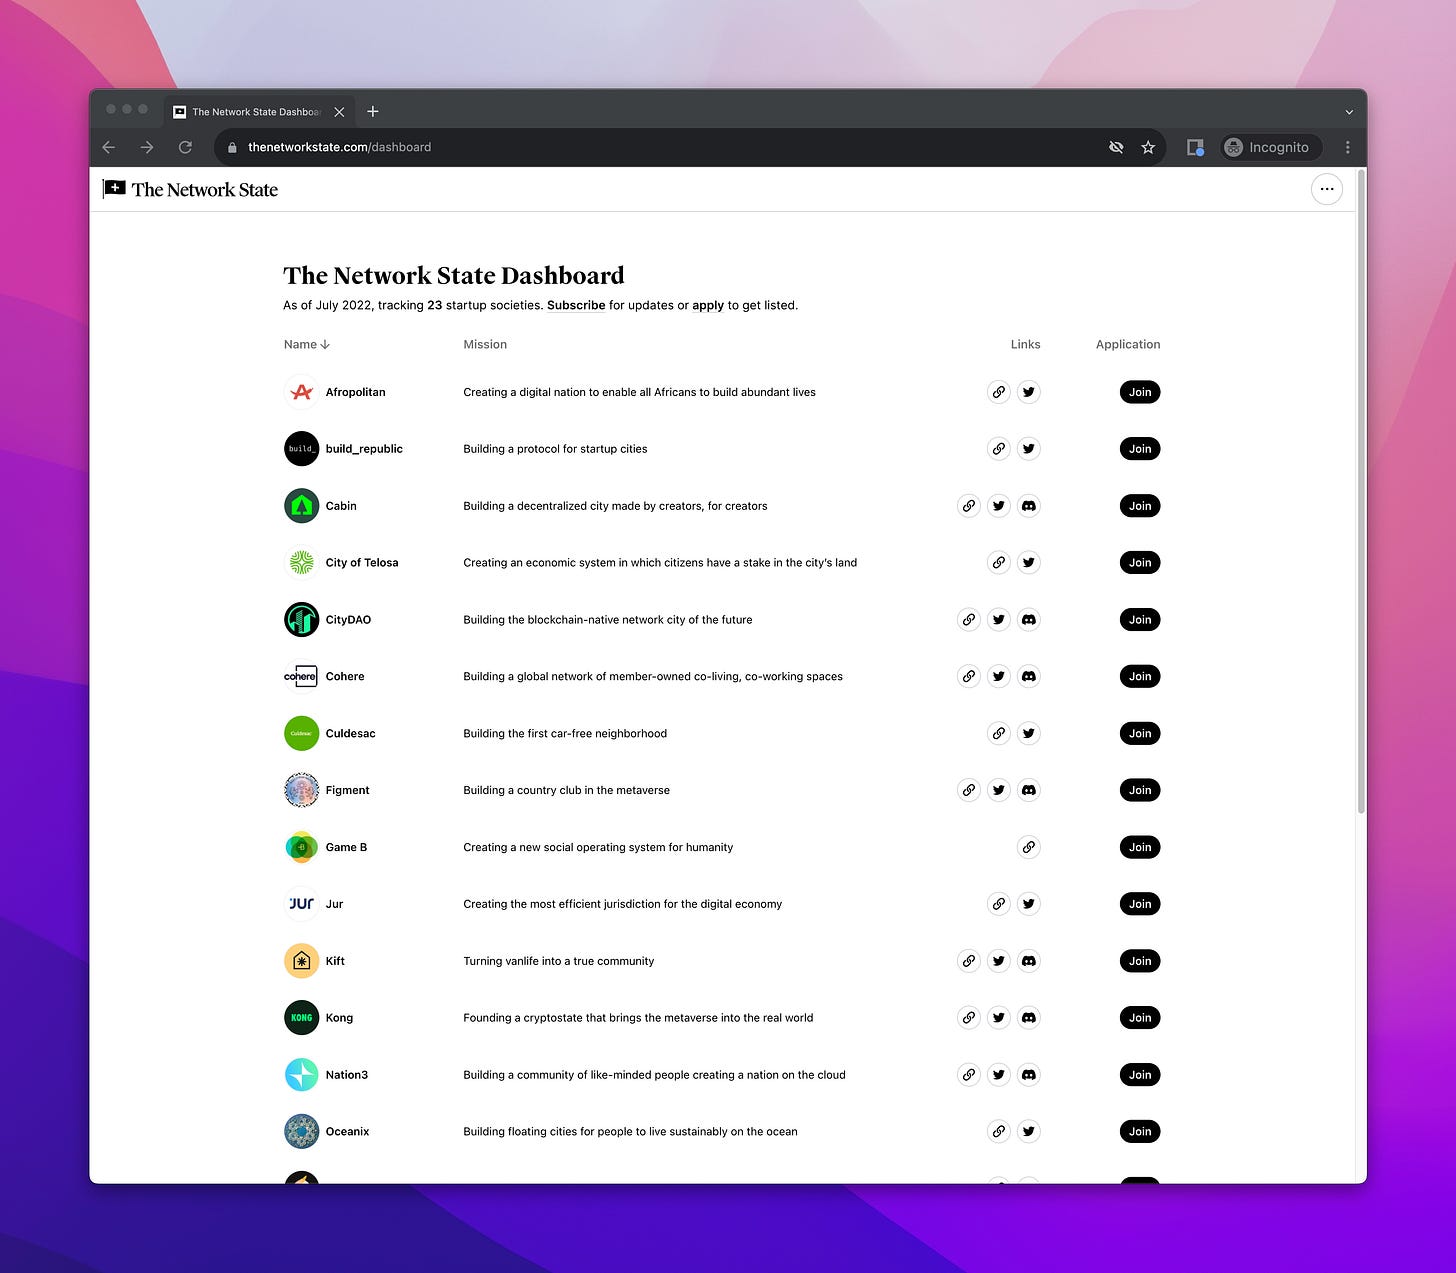Click Join for Oceanix
The width and height of the screenshot is (1456, 1273).
click(1140, 1132)
